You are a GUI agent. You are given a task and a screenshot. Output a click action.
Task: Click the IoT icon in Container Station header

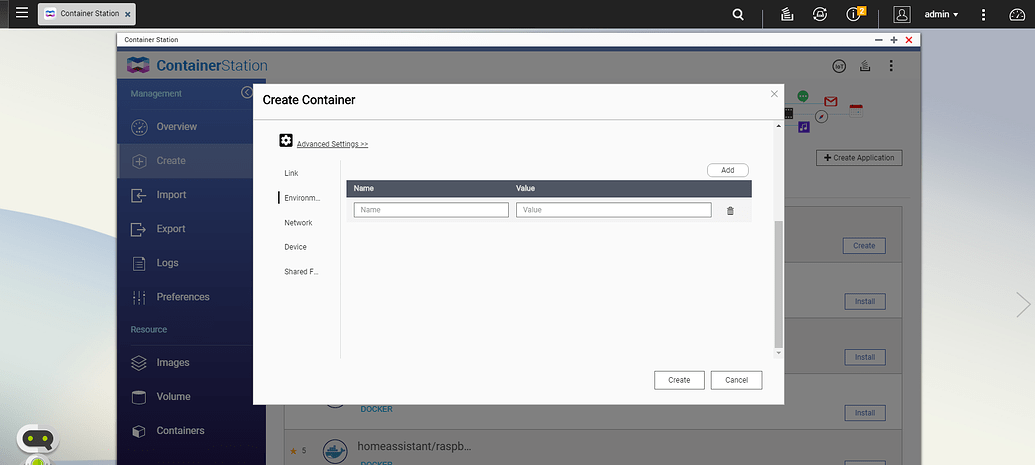click(839, 66)
